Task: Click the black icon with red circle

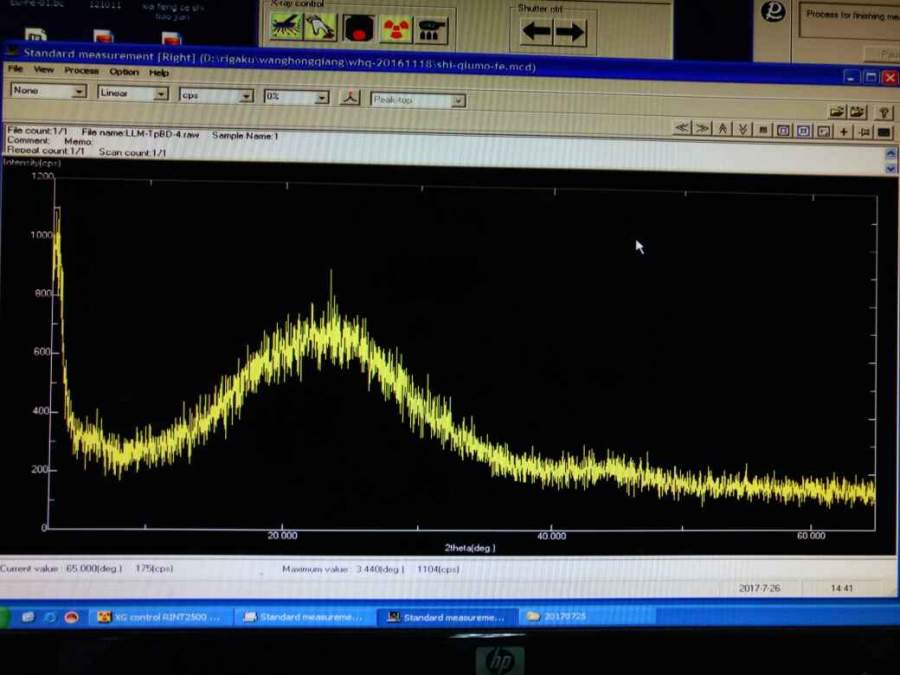Action: point(359,29)
